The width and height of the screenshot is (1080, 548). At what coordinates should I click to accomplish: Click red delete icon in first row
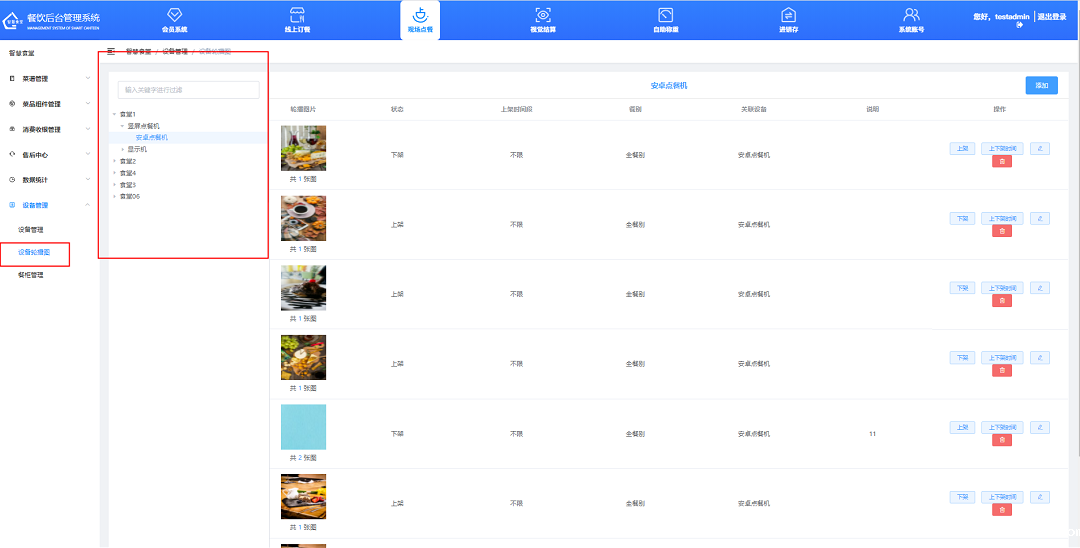coord(1002,161)
